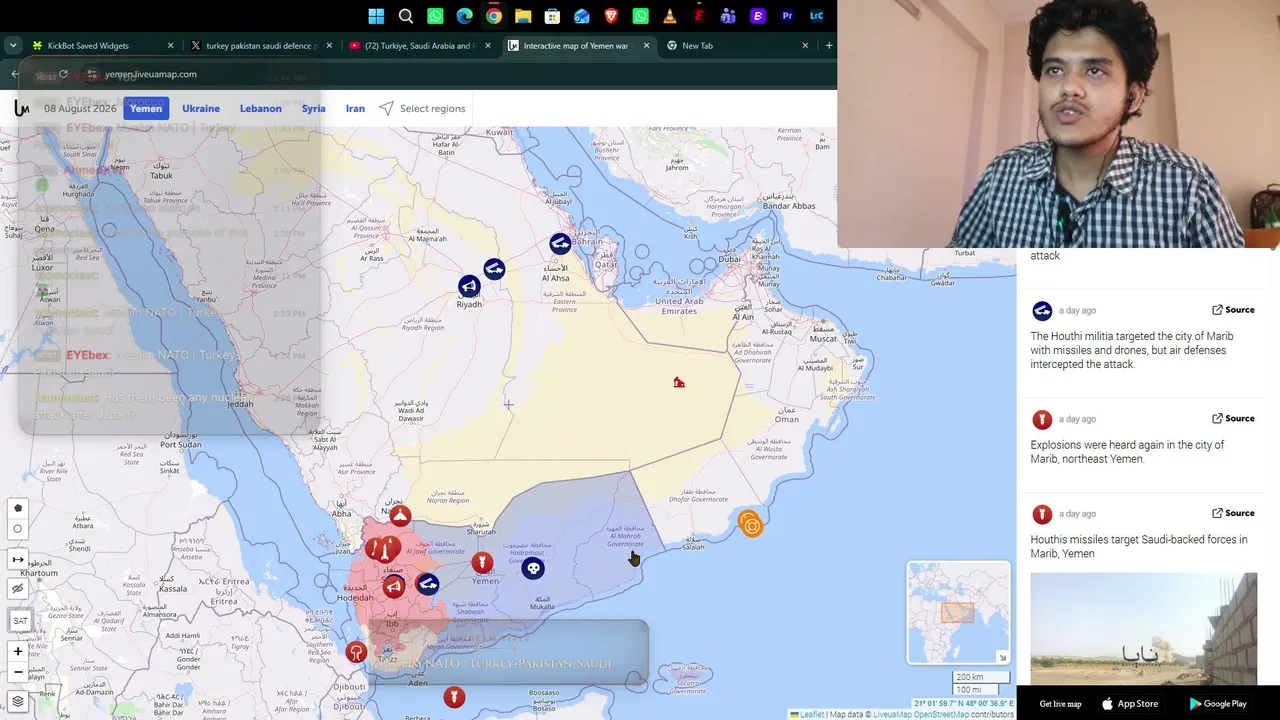
Task: Switch to the Iran region tab
Action: coord(355,108)
